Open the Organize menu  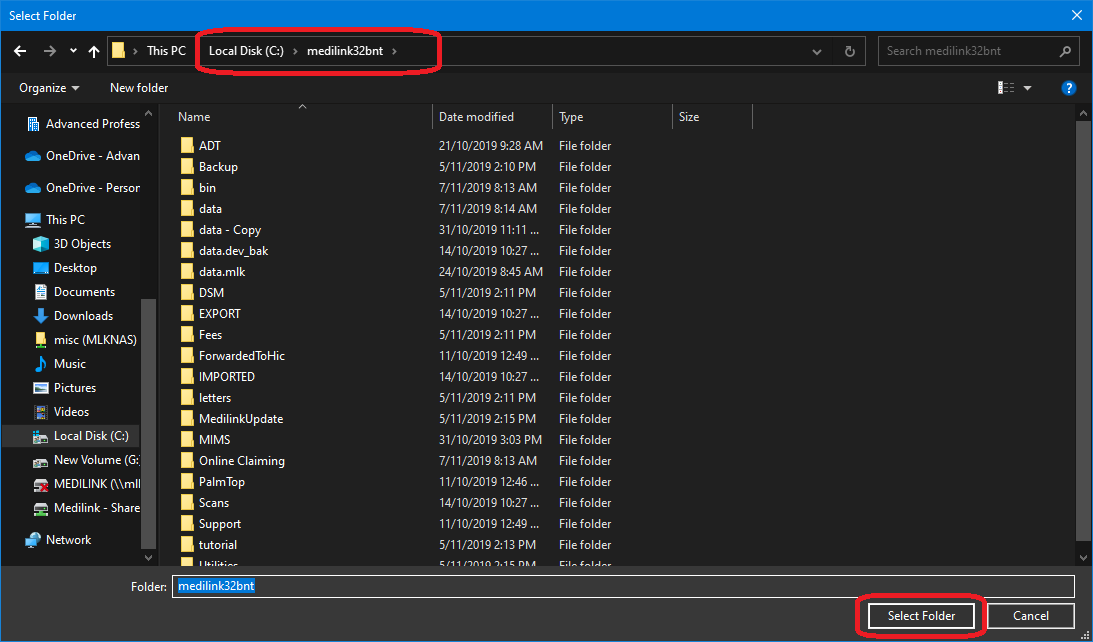point(49,88)
